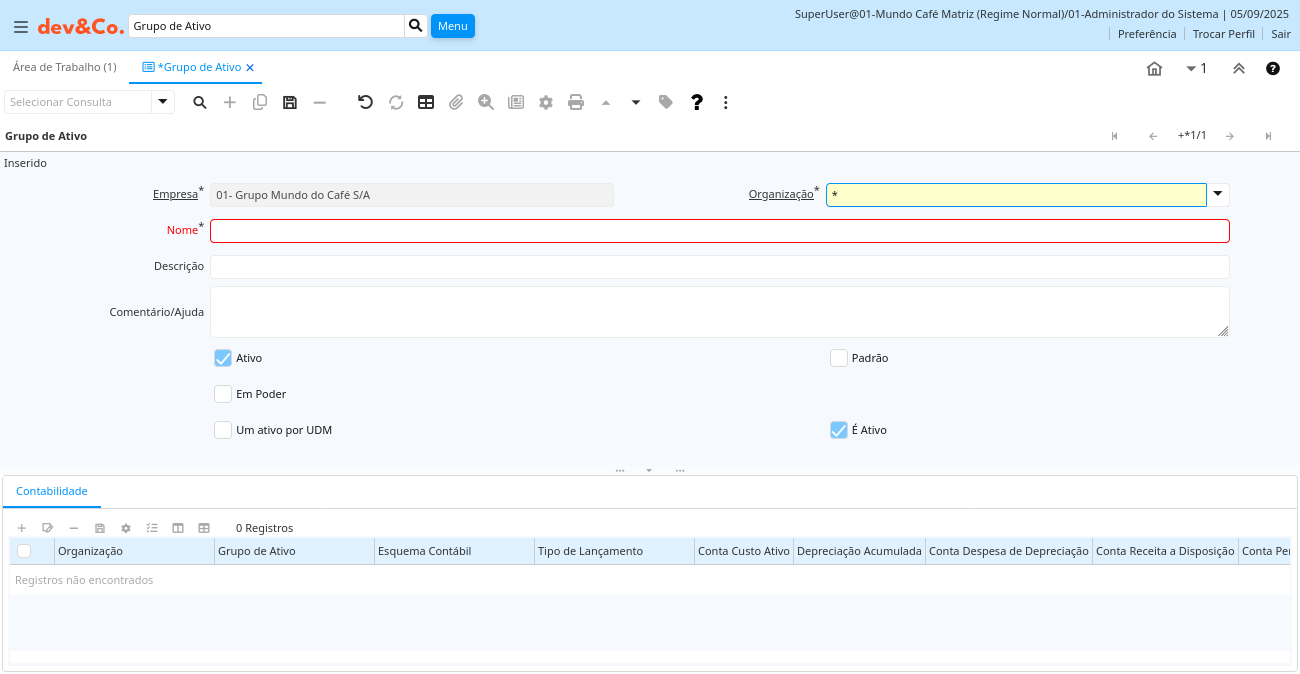Click the blue Menu button
The width and height of the screenshot is (1300, 674).
pyautogui.click(x=452, y=26)
